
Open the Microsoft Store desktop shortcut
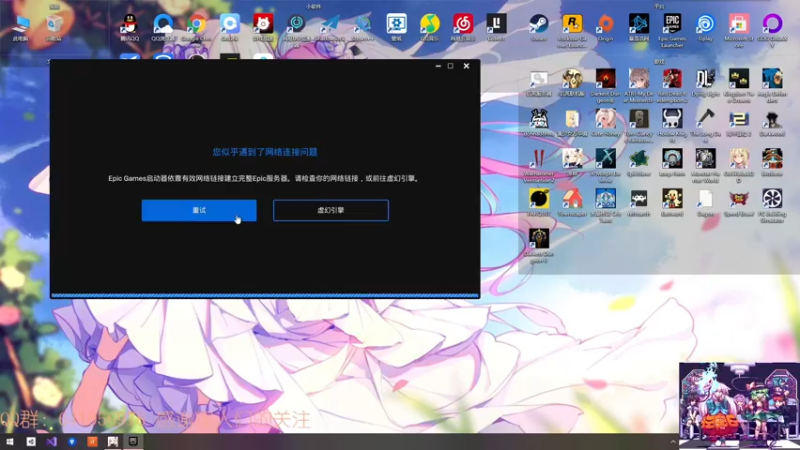[x=739, y=31]
